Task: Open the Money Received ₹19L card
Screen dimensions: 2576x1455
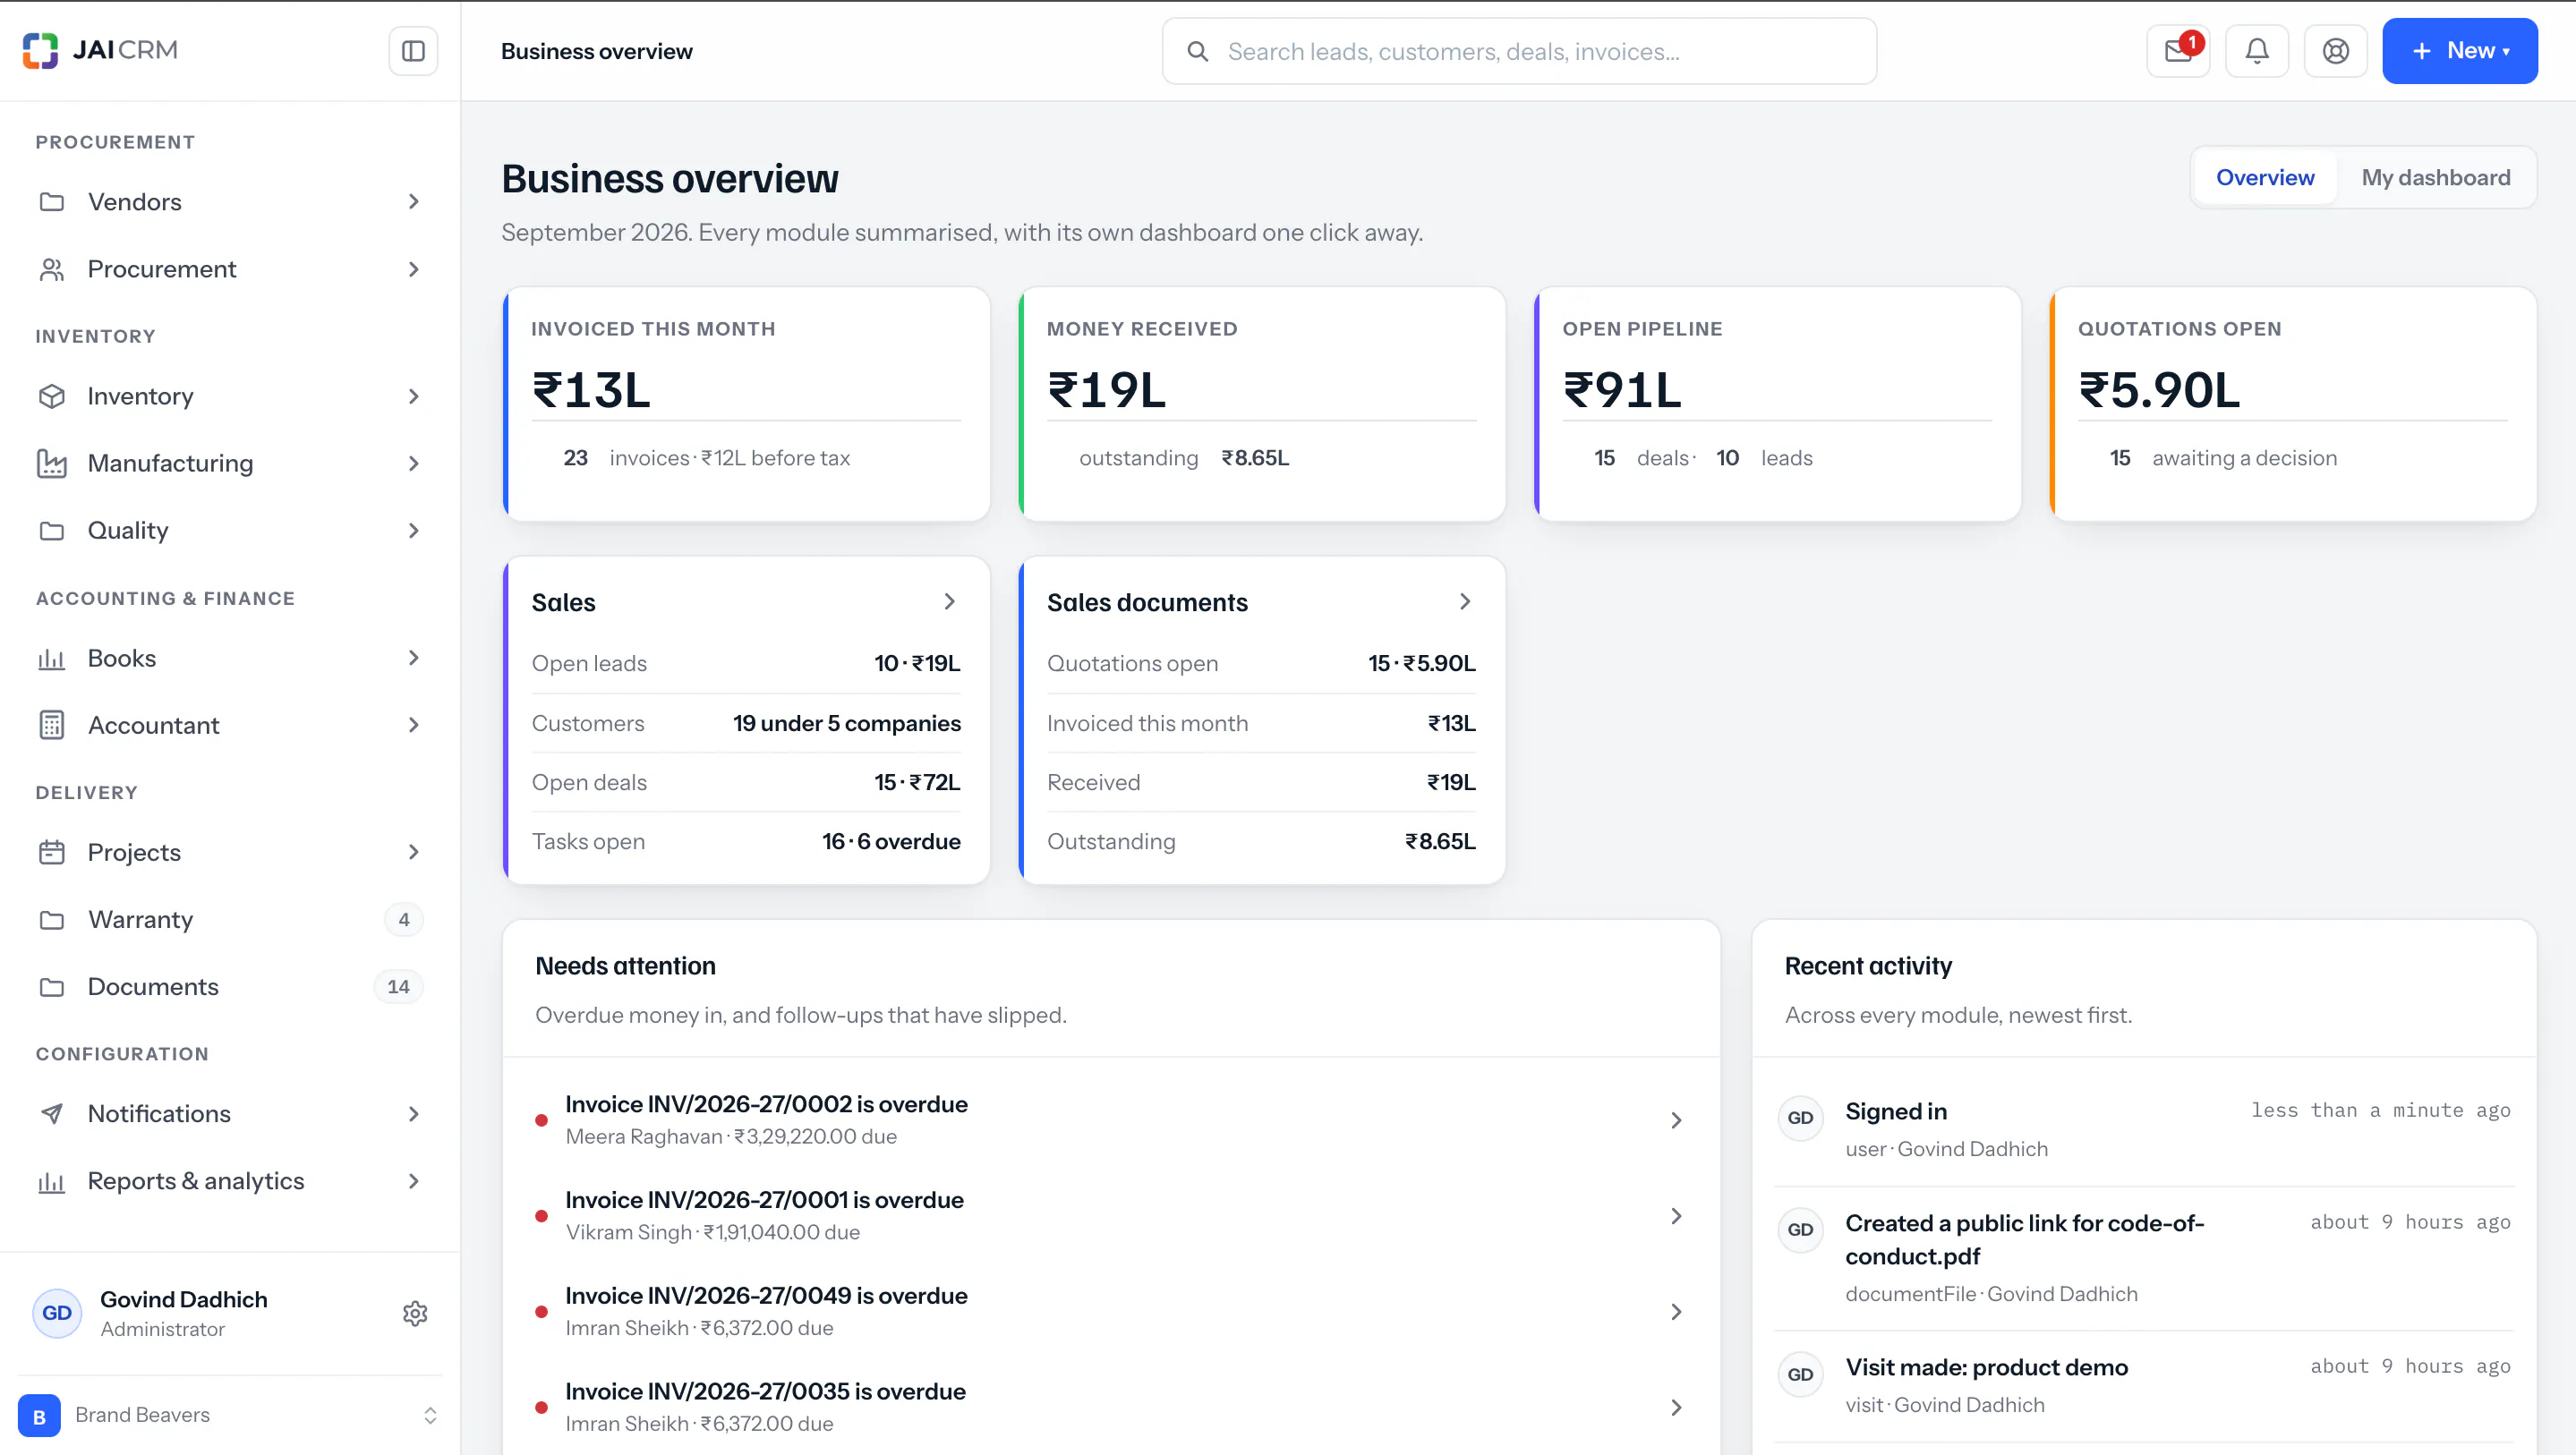Action: click(1261, 404)
